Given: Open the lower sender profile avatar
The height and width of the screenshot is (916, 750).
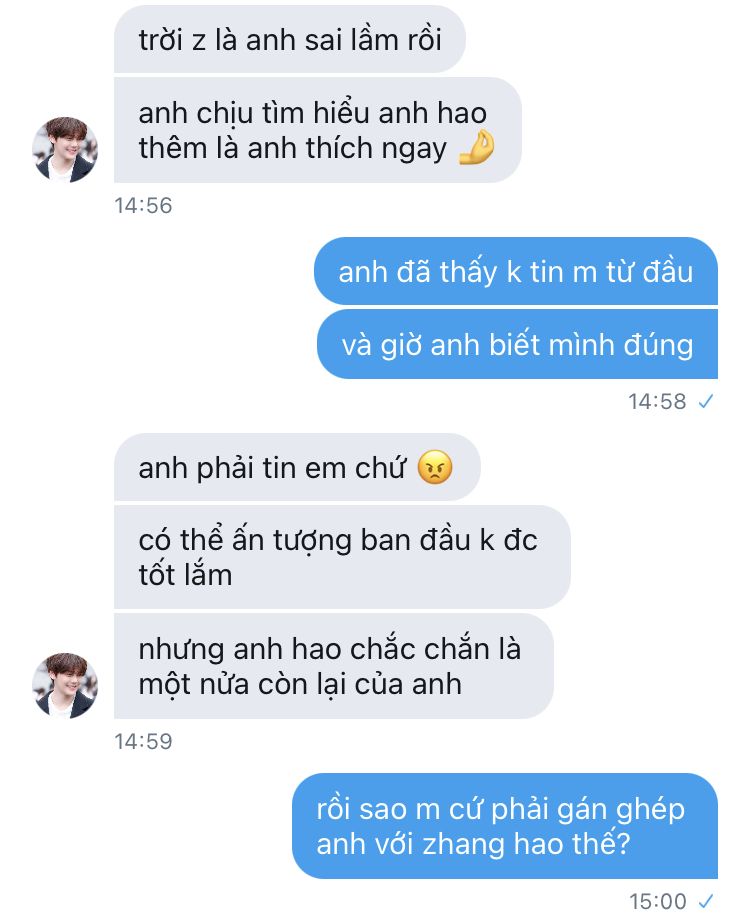Looking at the screenshot, I should point(65,685).
